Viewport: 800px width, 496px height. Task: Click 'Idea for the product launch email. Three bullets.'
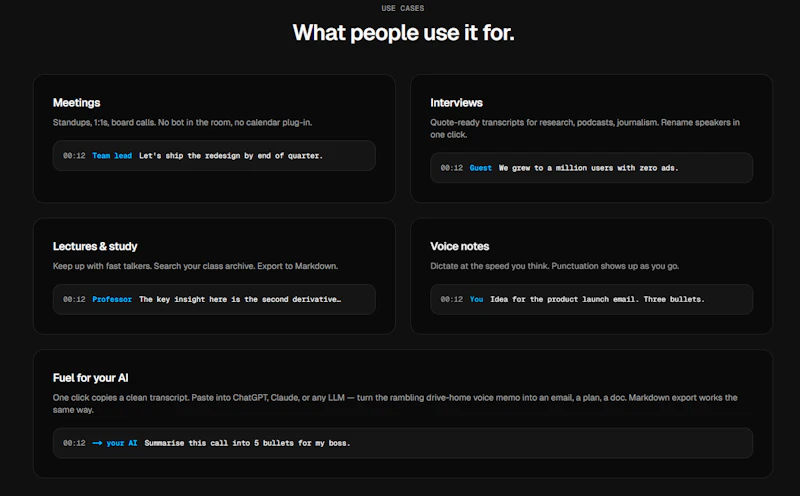[597, 300]
